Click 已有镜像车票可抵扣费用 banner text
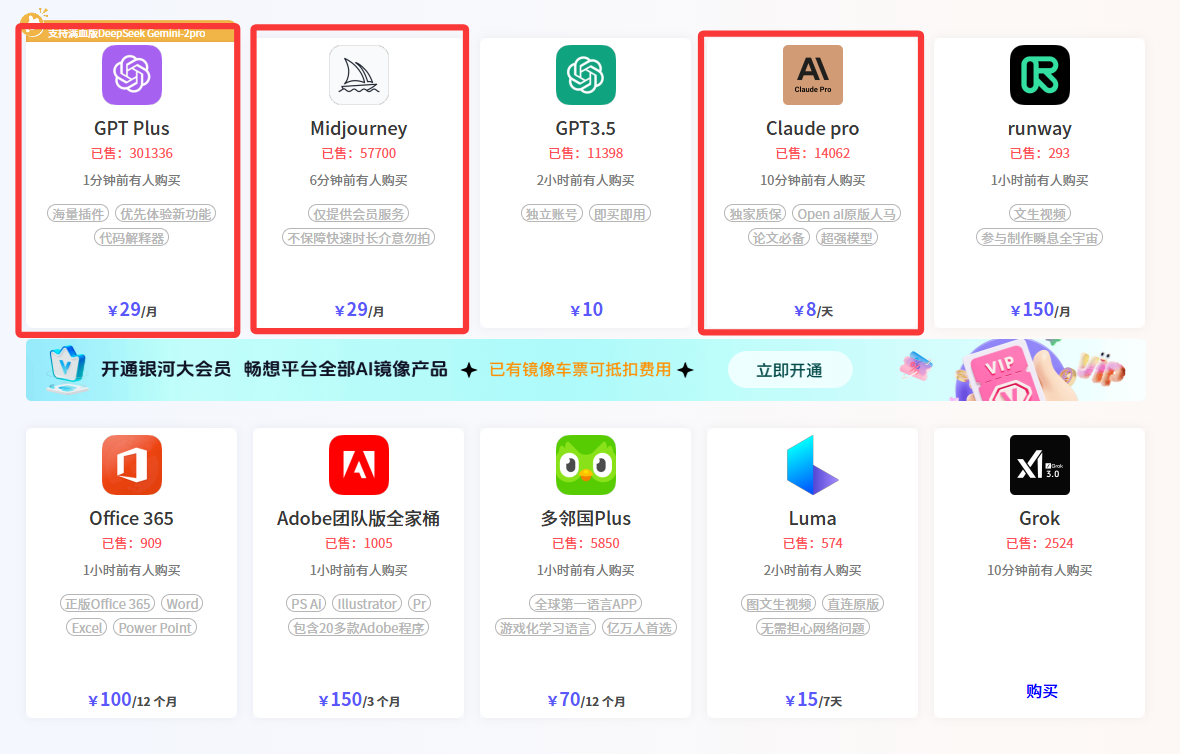This screenshot has height=754, width=1180. [579, 369]
